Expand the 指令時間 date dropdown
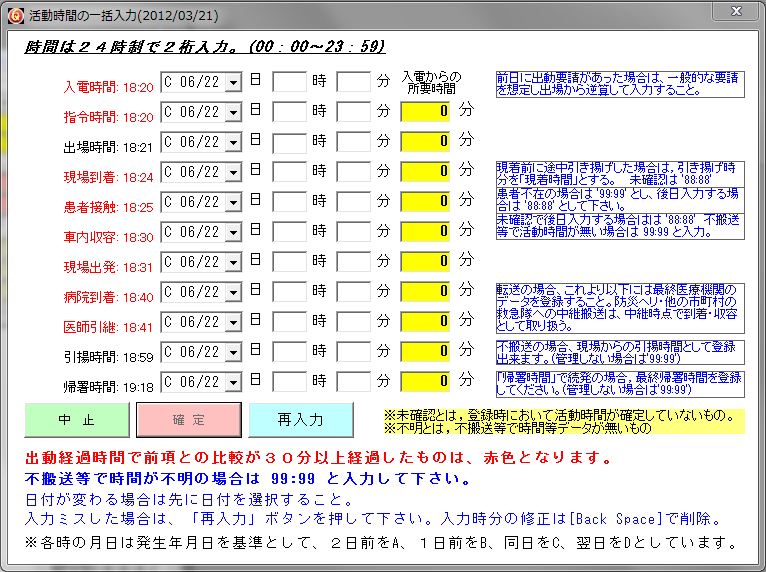 coord(233,112)
